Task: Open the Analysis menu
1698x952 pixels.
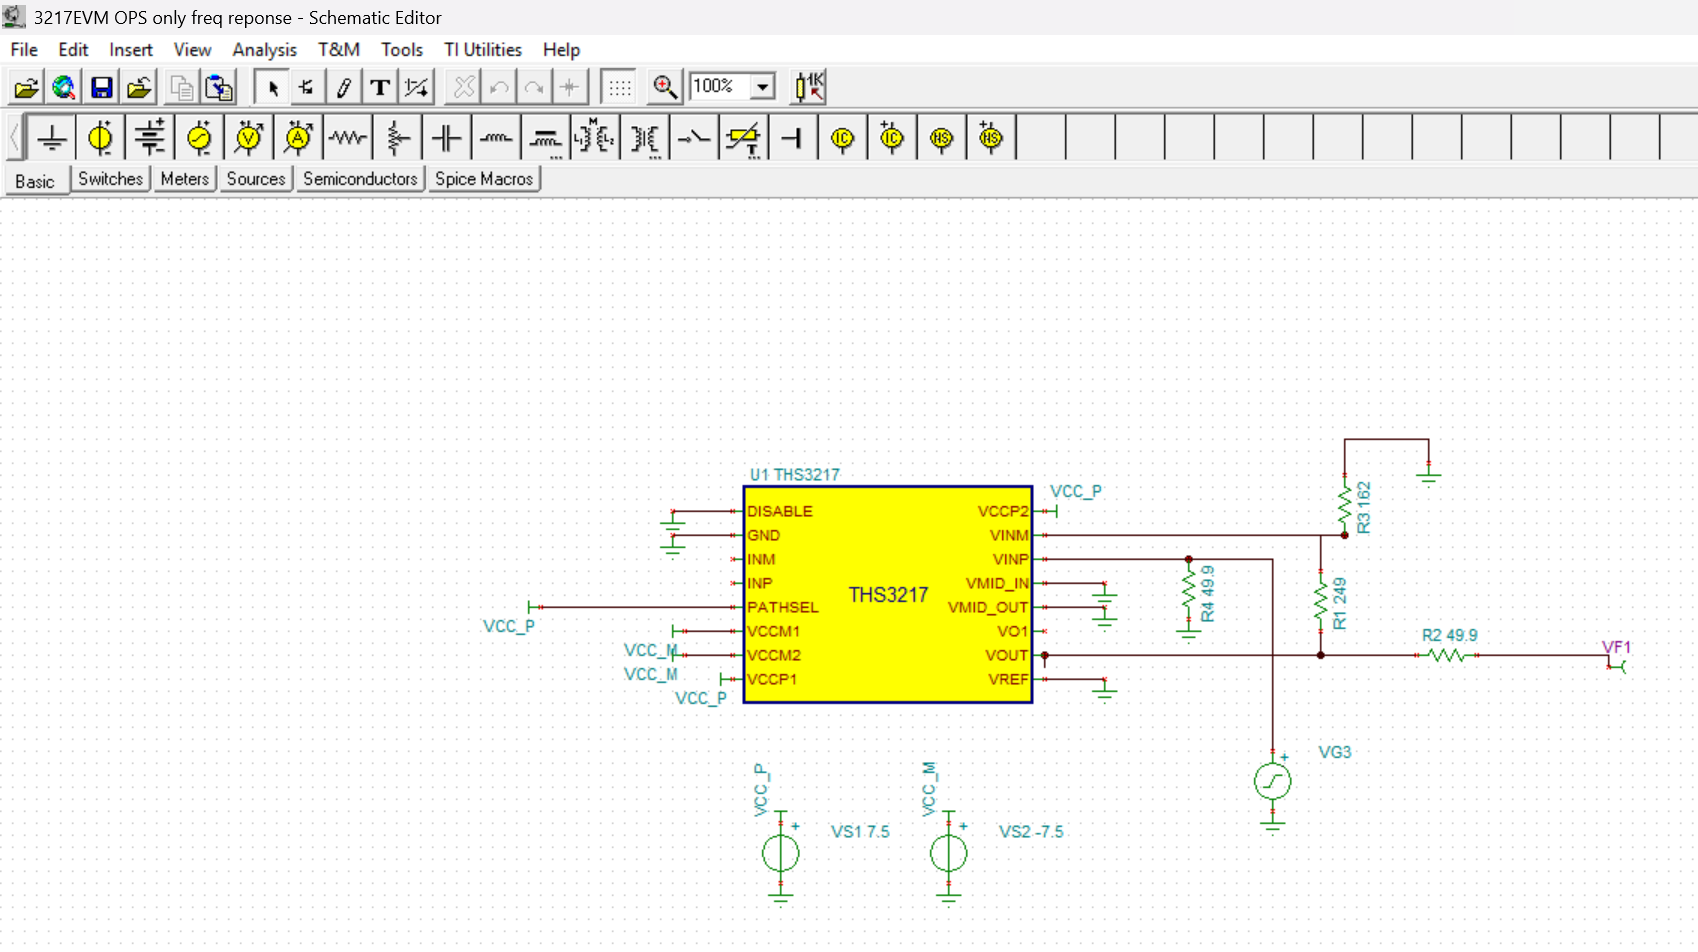Action: click(x=265, y=50)
